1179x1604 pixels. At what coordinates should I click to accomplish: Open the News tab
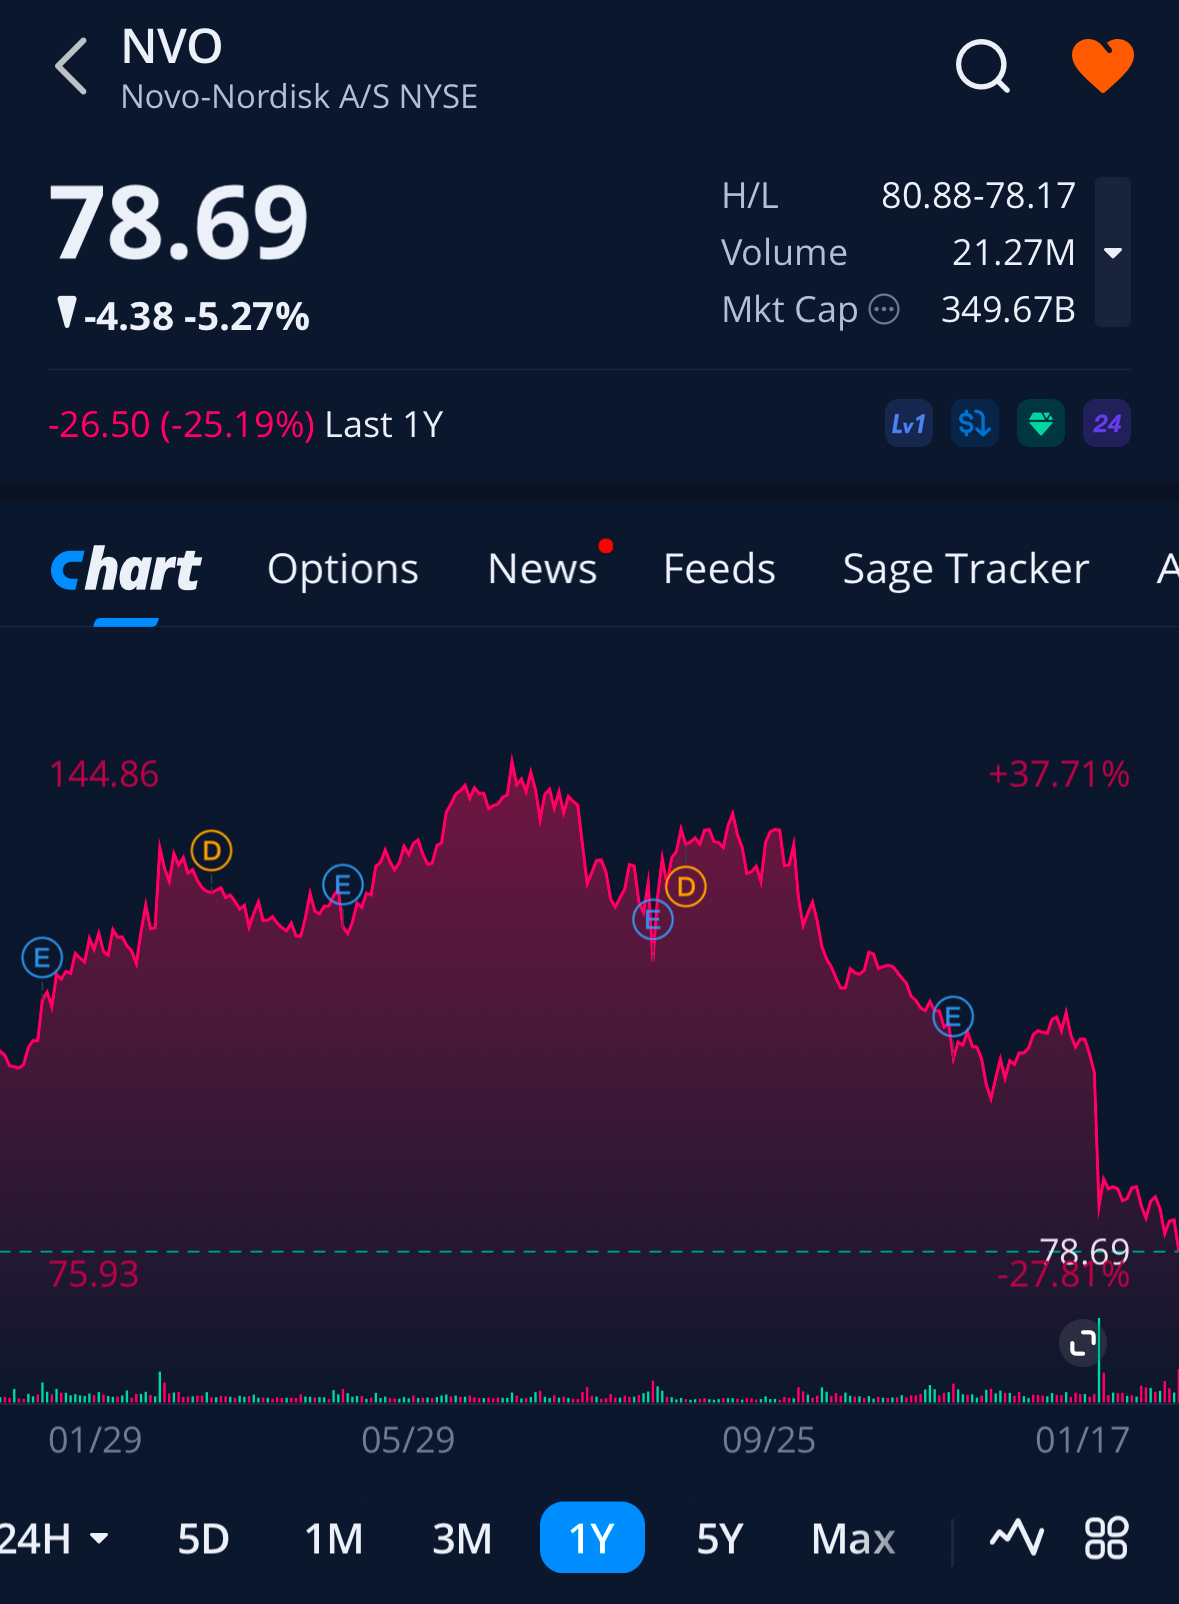[543, 569]
